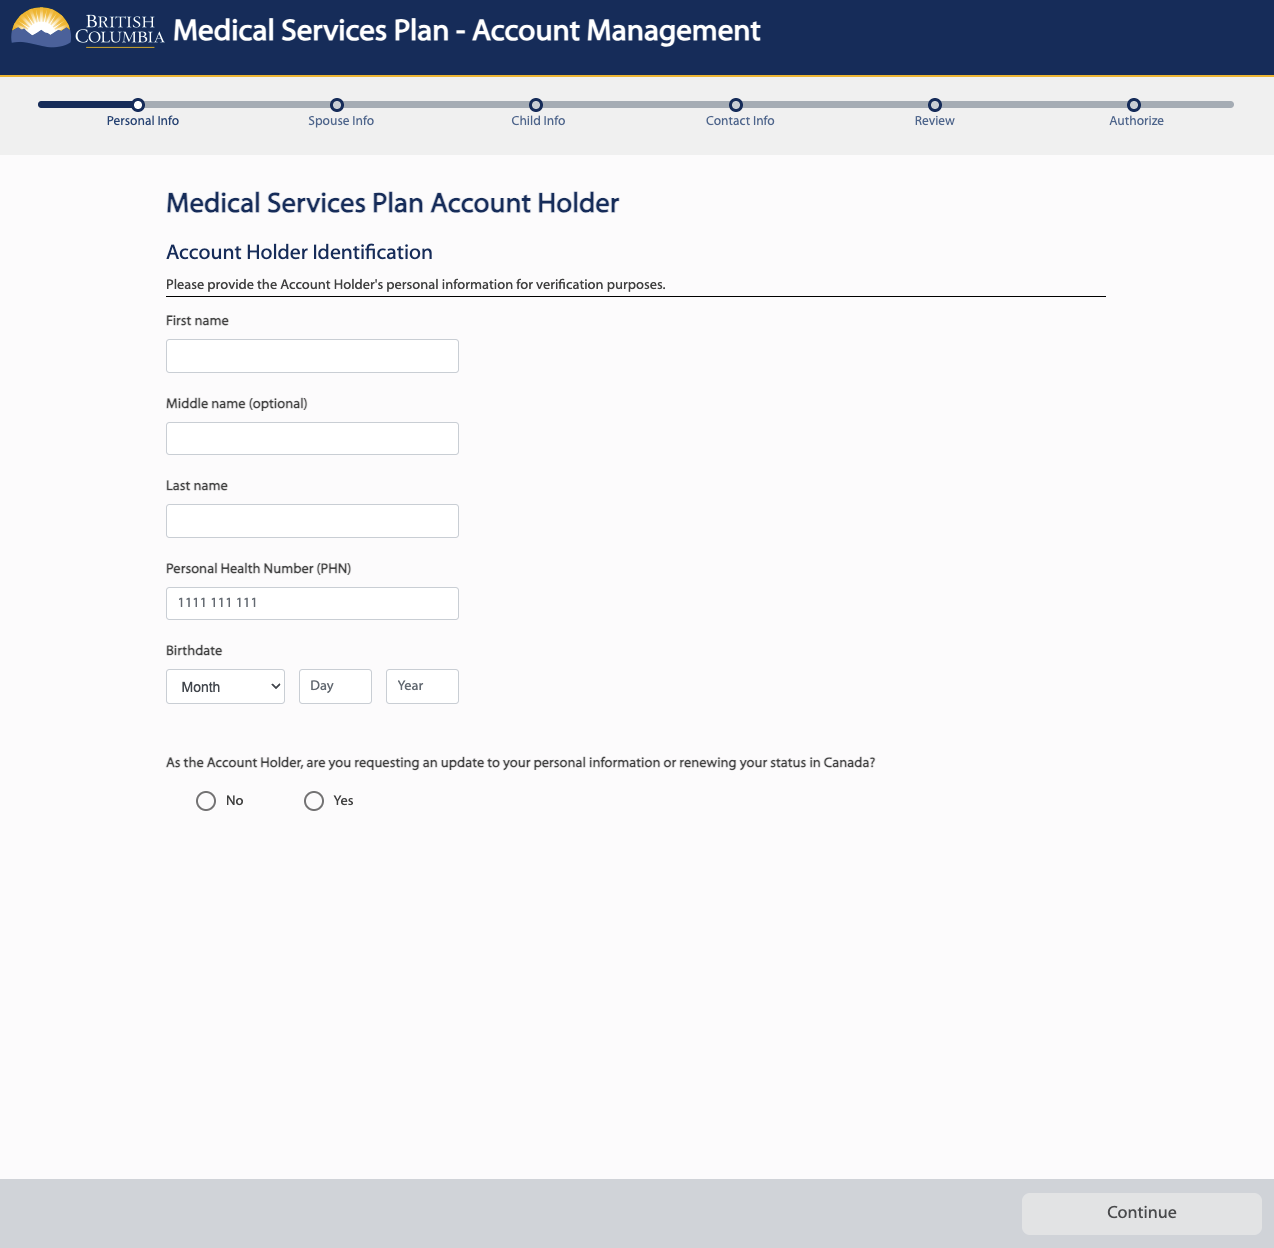Go to the Contact Info step label

tap(740, 121)
